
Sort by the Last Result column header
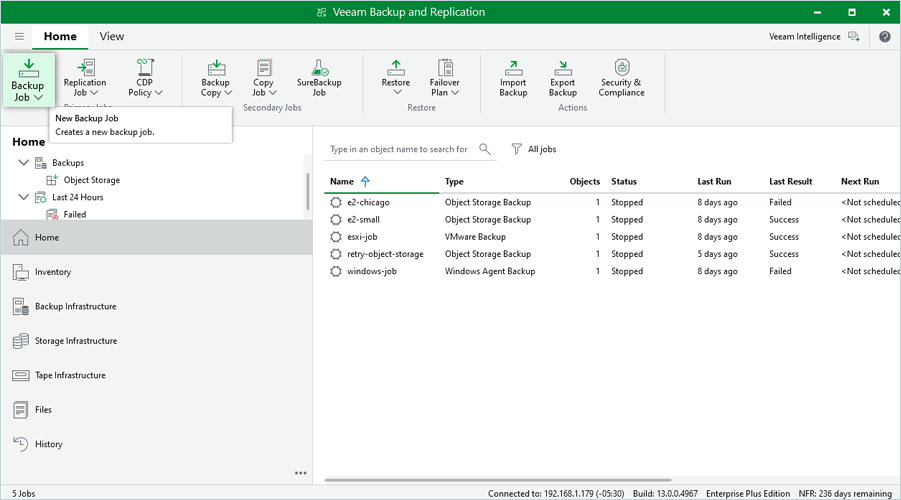pos(791,182)
